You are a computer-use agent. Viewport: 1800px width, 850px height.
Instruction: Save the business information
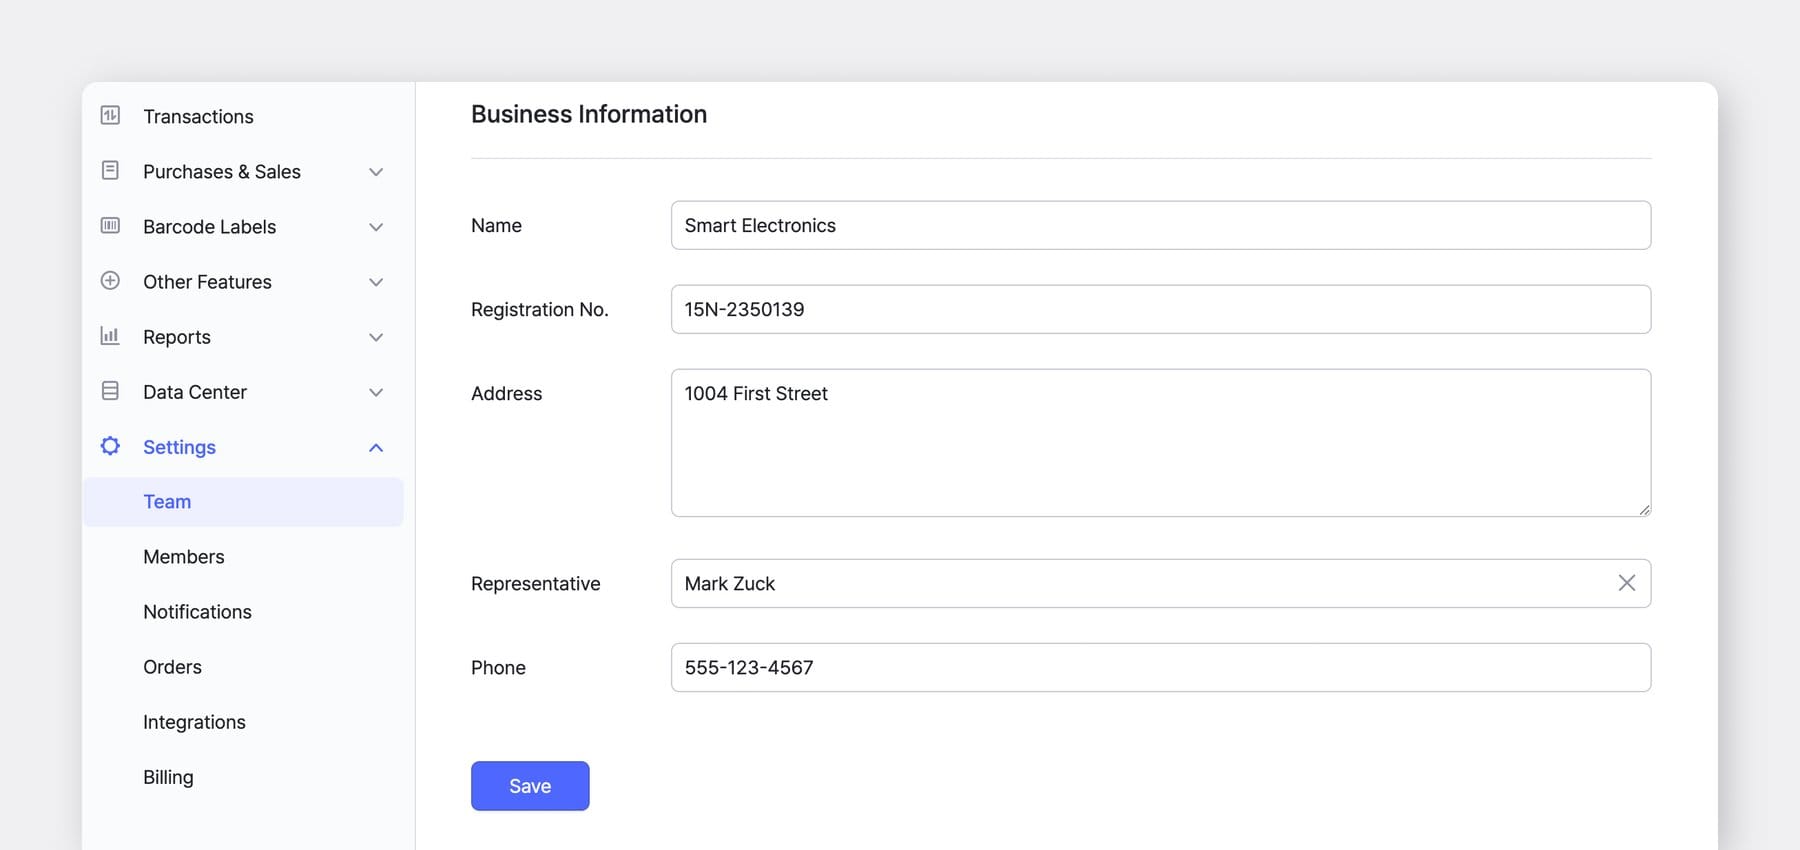(530, 786)
